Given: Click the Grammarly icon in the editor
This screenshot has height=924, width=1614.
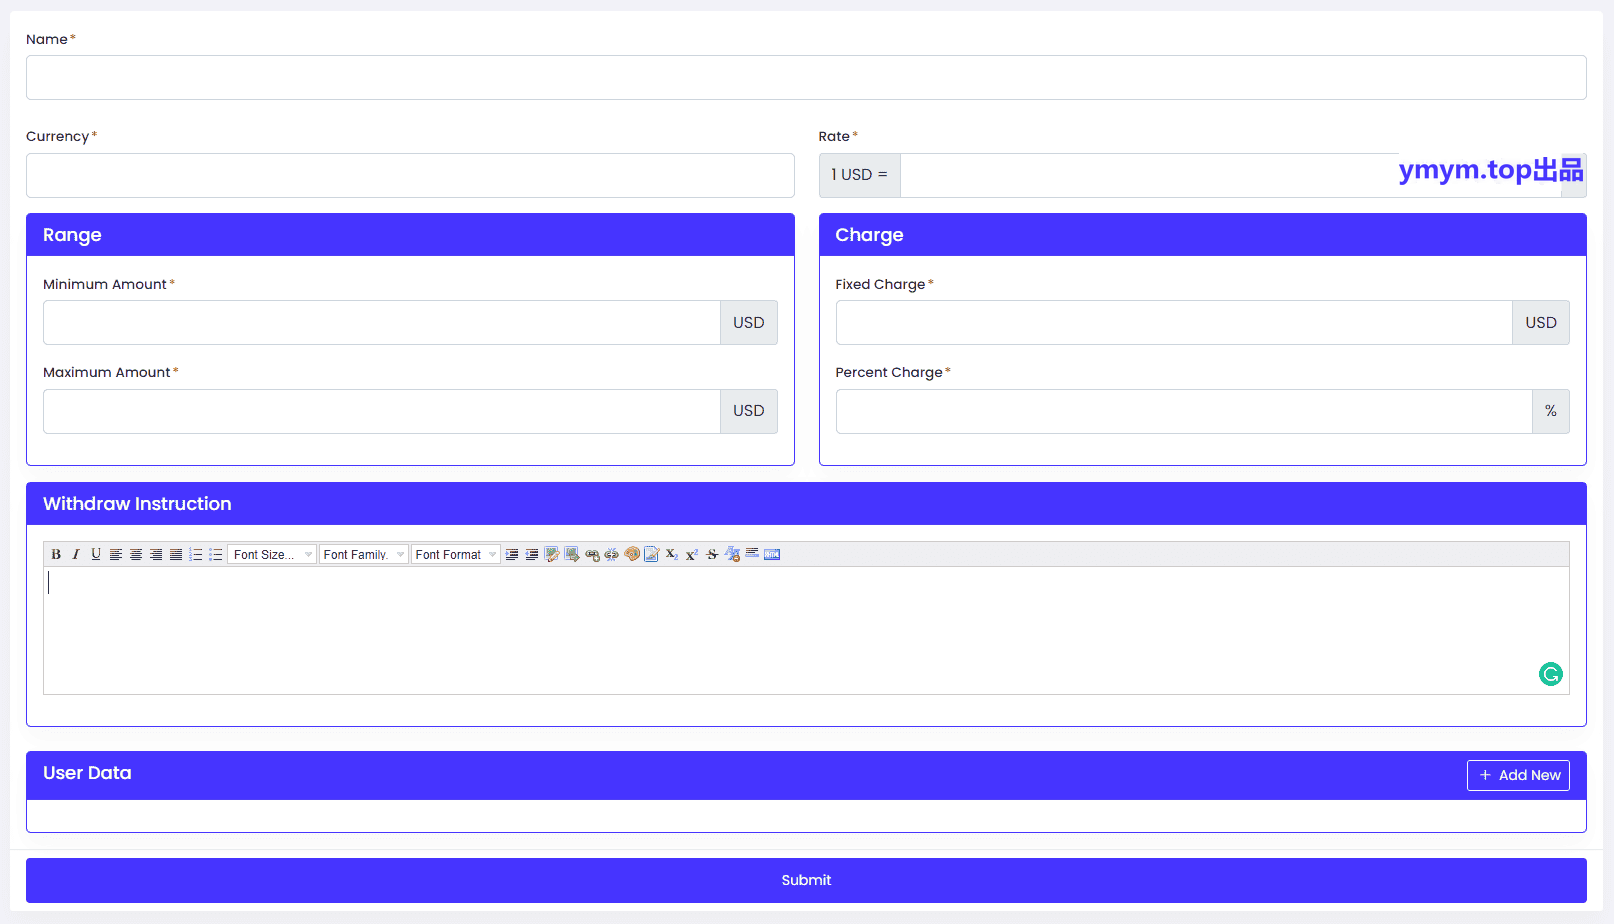Looking at the screenshot, I should click(x=1551, y=674).
